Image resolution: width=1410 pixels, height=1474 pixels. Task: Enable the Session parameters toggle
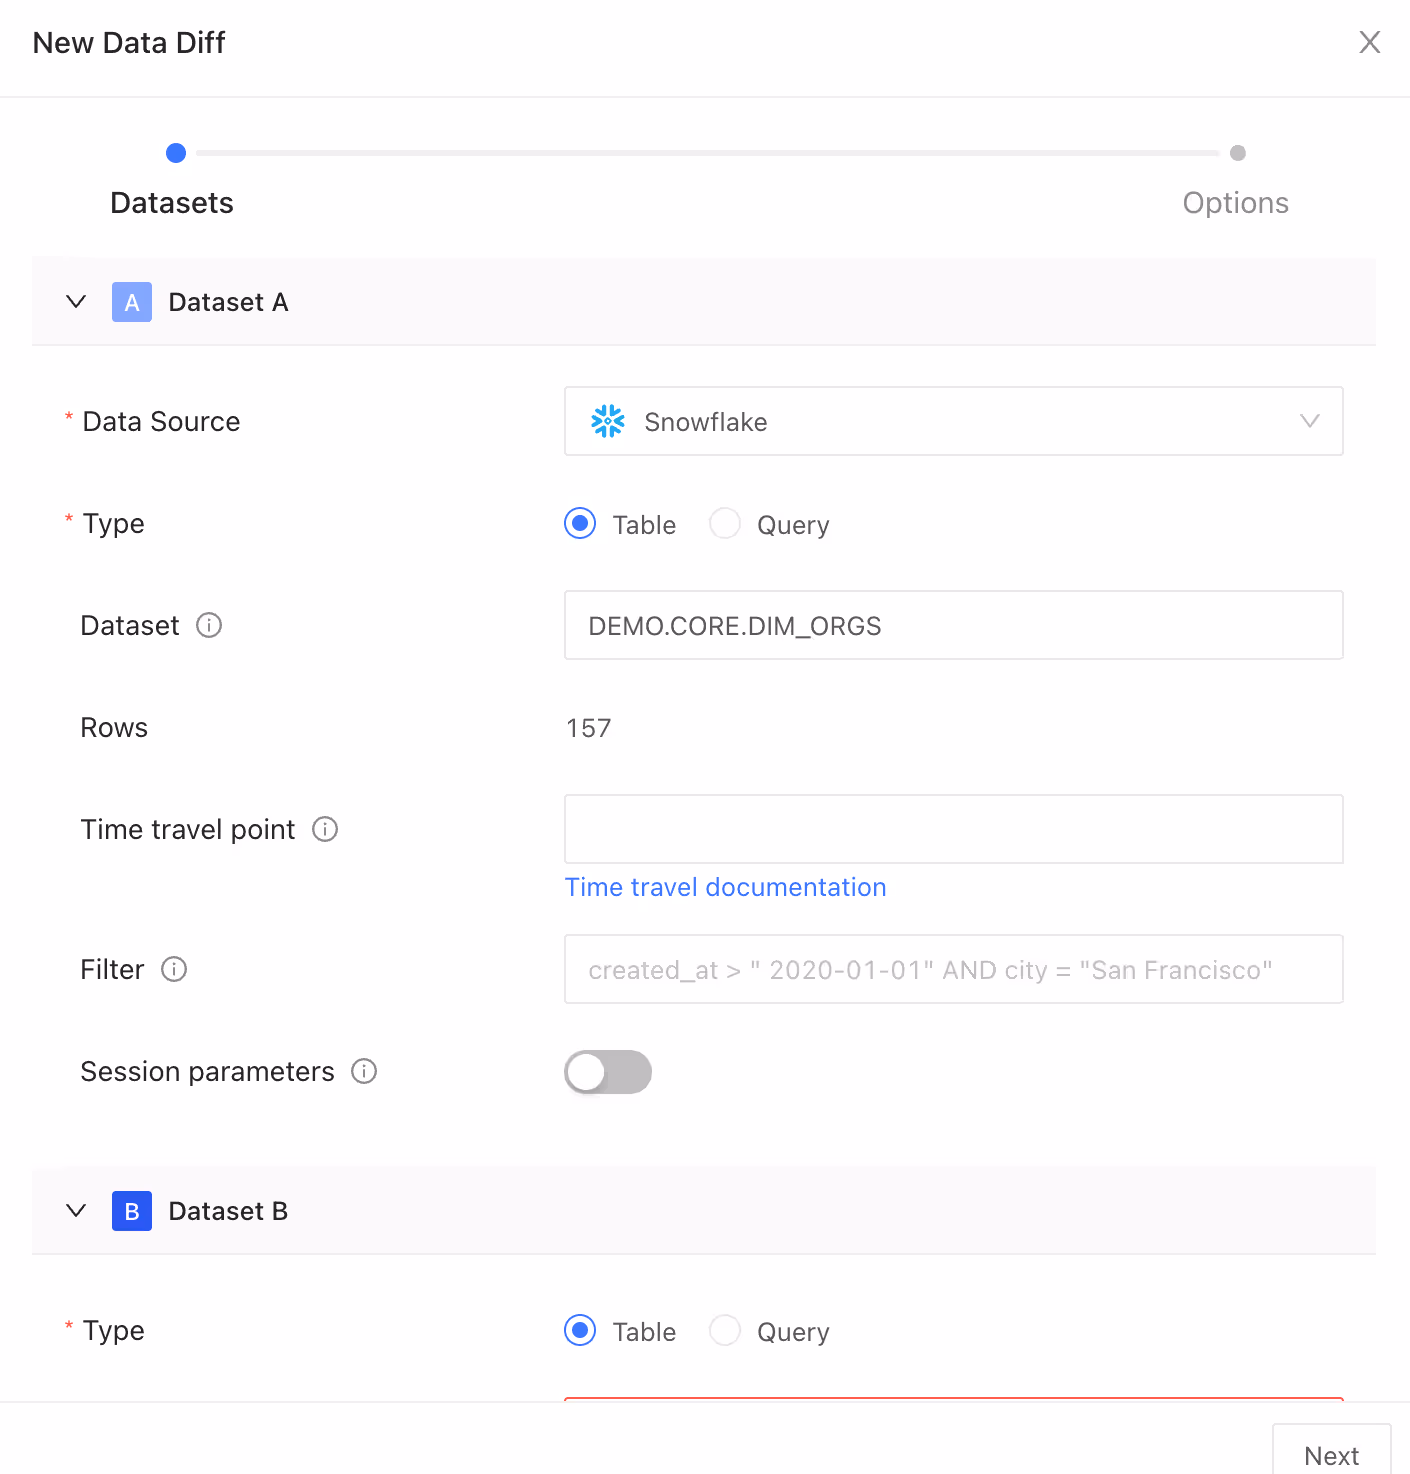(x=608, y=1072)
